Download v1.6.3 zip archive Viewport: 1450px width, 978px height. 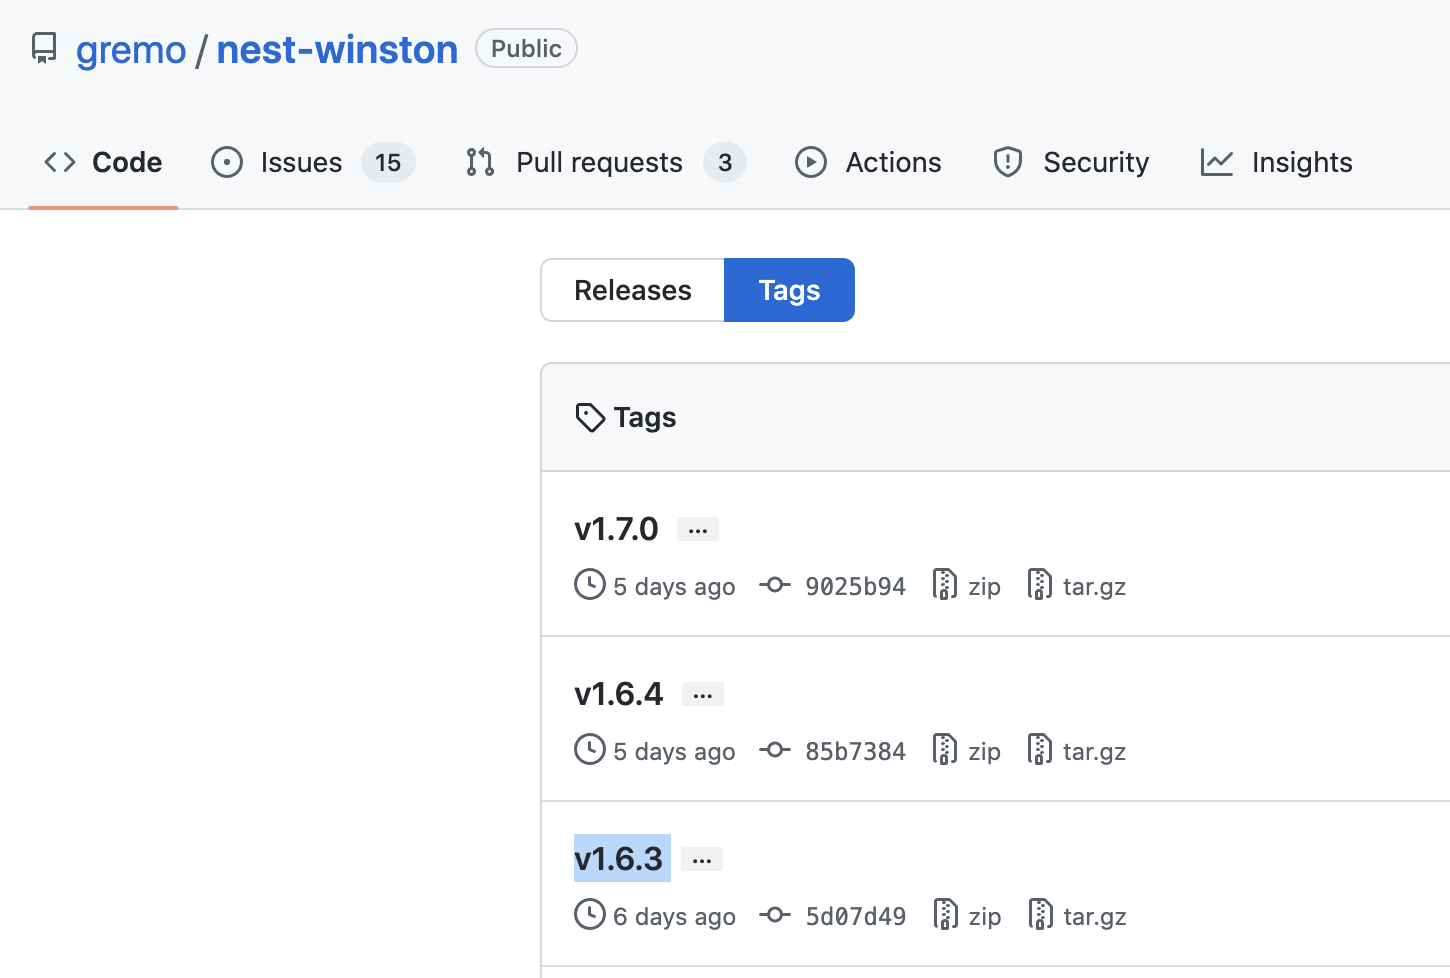pyautogui.click(x=966, y=916)
